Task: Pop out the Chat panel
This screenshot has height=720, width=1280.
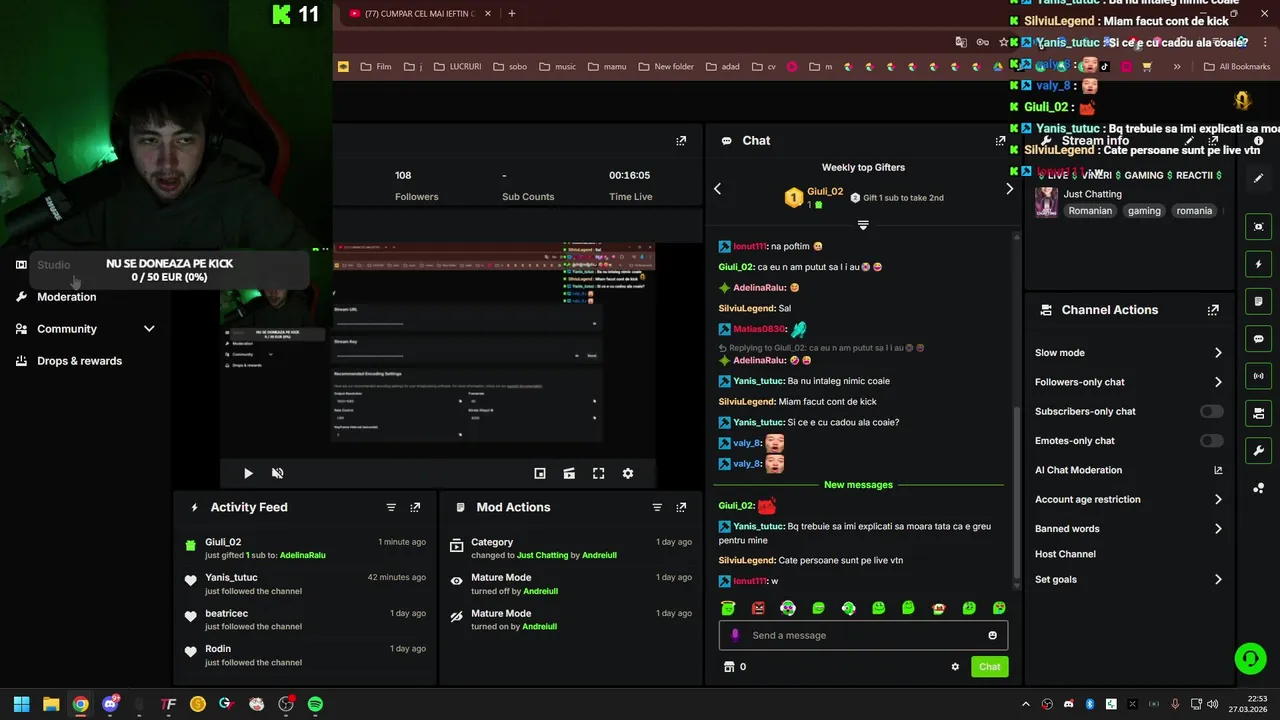Action: (1000, 141)
